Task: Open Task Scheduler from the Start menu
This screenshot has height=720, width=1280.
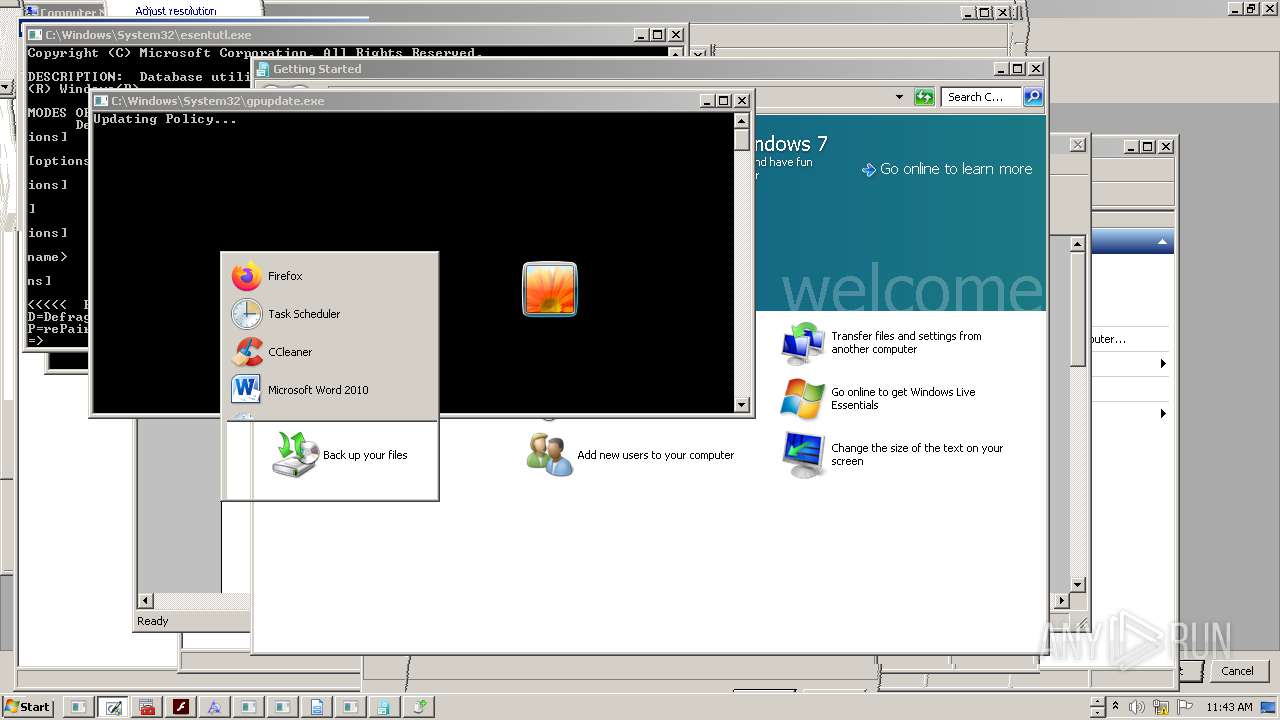Action: click(330, 314)
